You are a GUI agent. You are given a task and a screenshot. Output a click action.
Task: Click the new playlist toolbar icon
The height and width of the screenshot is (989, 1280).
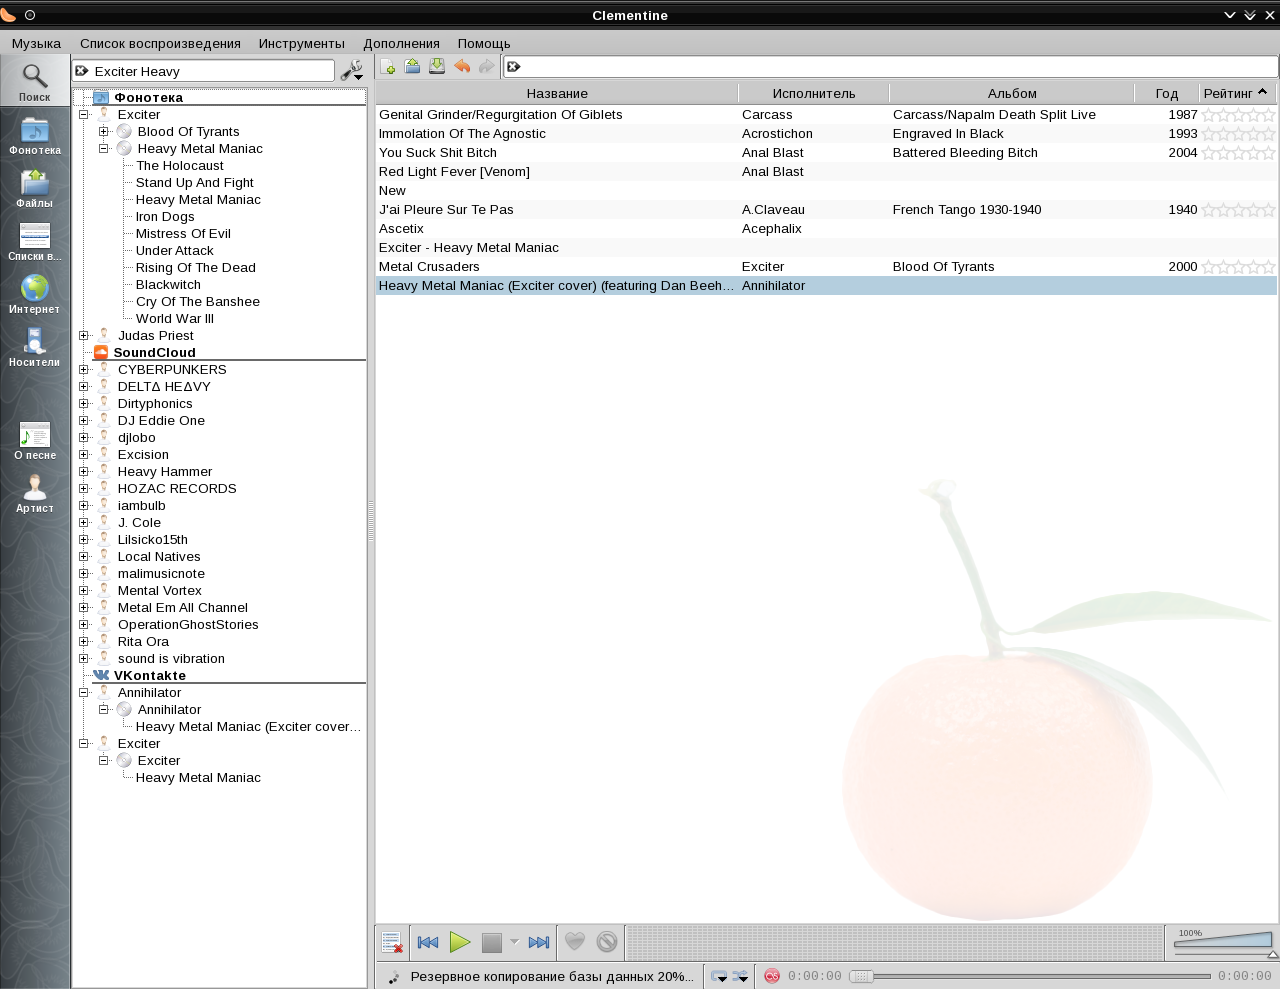pyautogui.click(x=388, y=67)
